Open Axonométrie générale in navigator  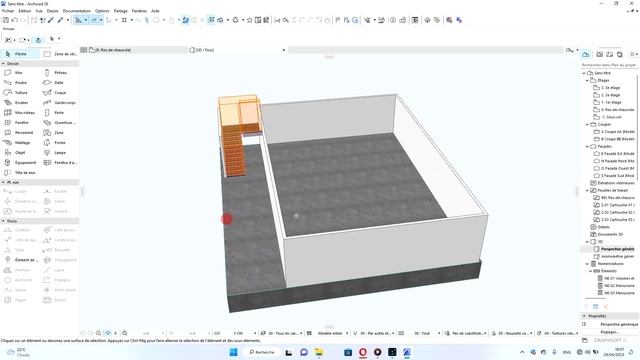[x=617, y=256]
